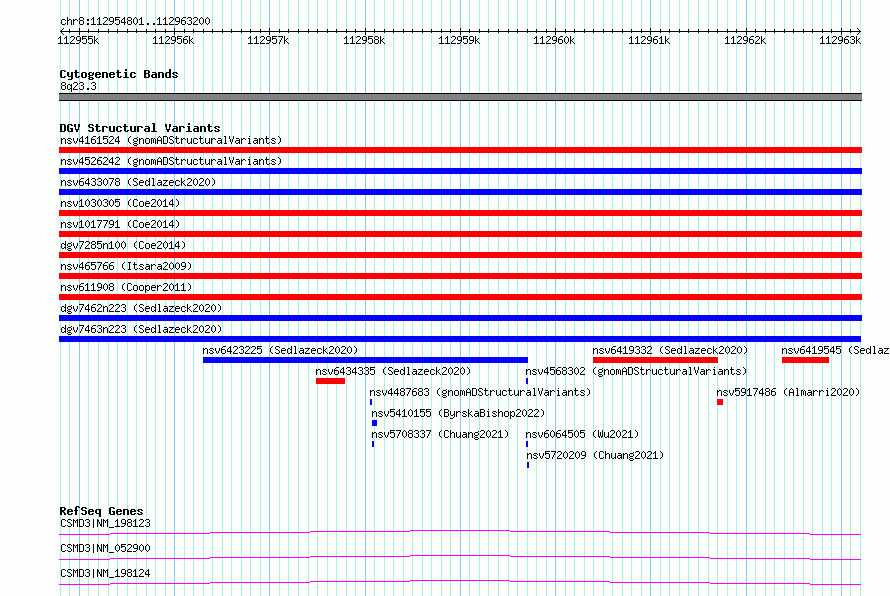This screenshot has height=596, width=890.
Task: Click the DGV Structural Variants heading
Action: coord(140,128)
